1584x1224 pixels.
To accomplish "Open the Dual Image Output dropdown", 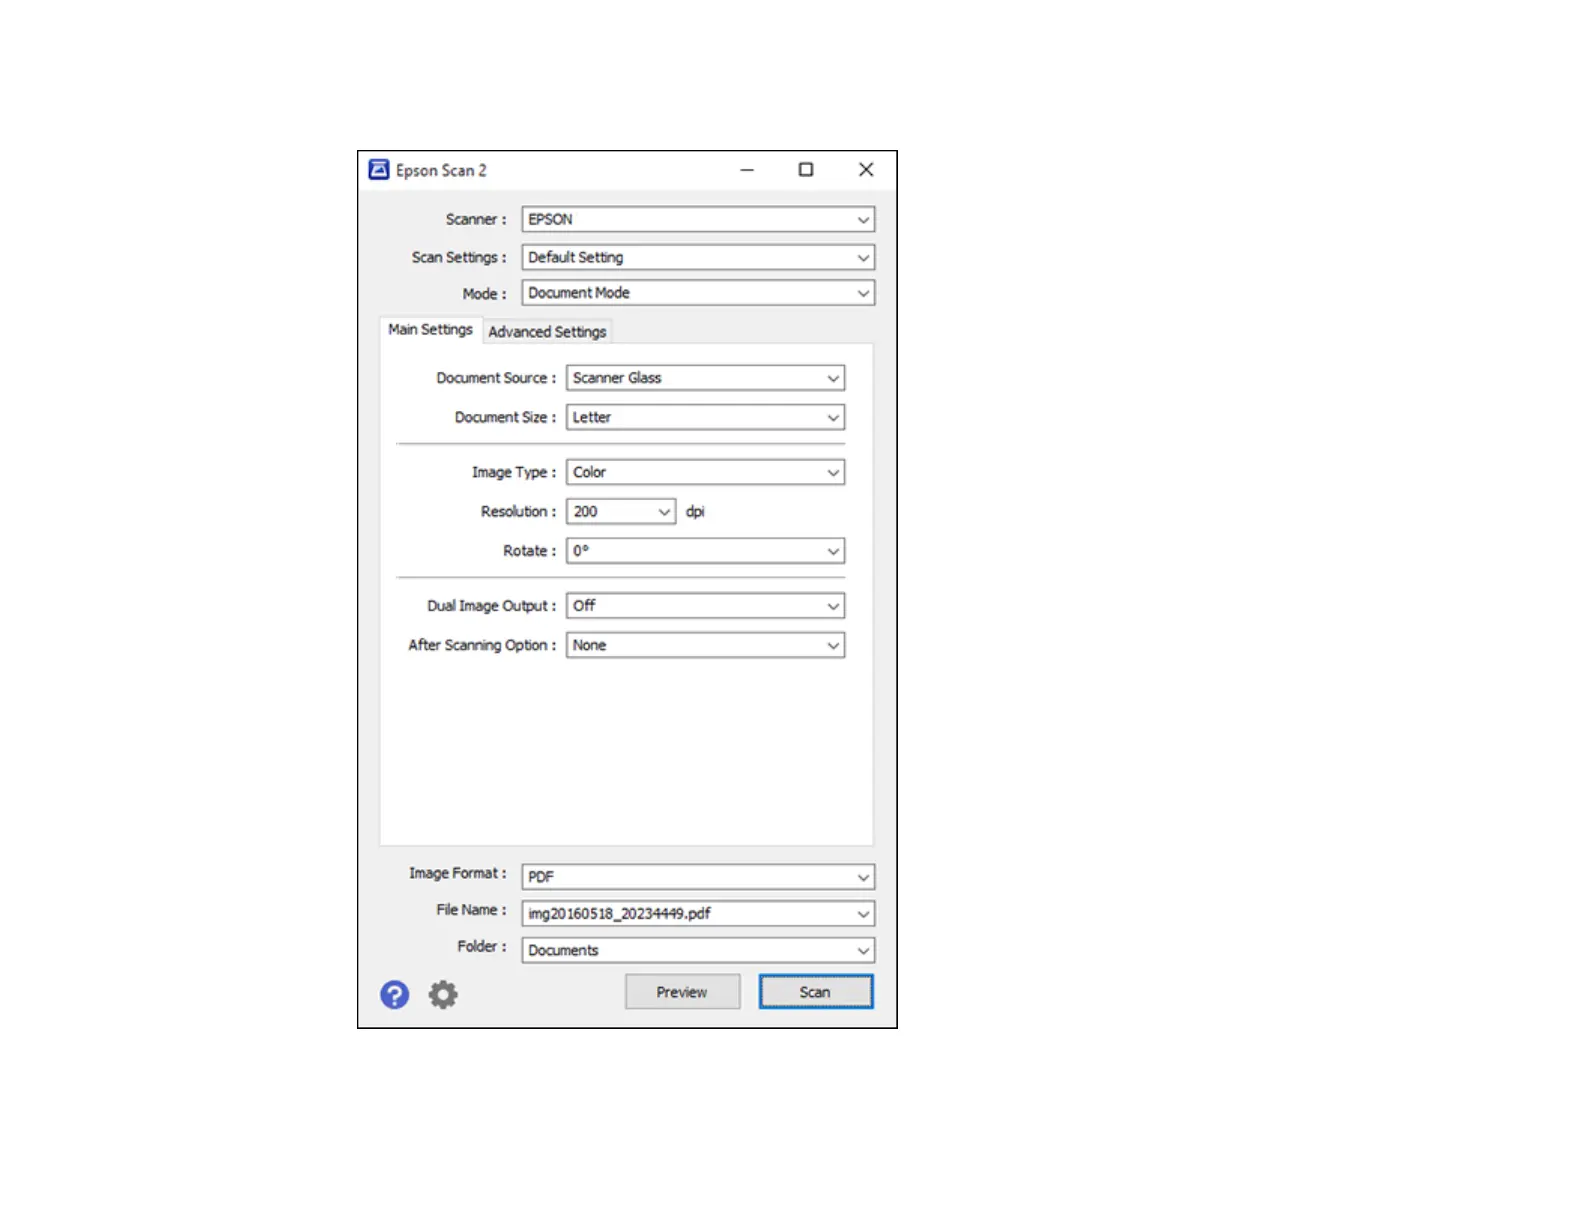I will [705, 606].
